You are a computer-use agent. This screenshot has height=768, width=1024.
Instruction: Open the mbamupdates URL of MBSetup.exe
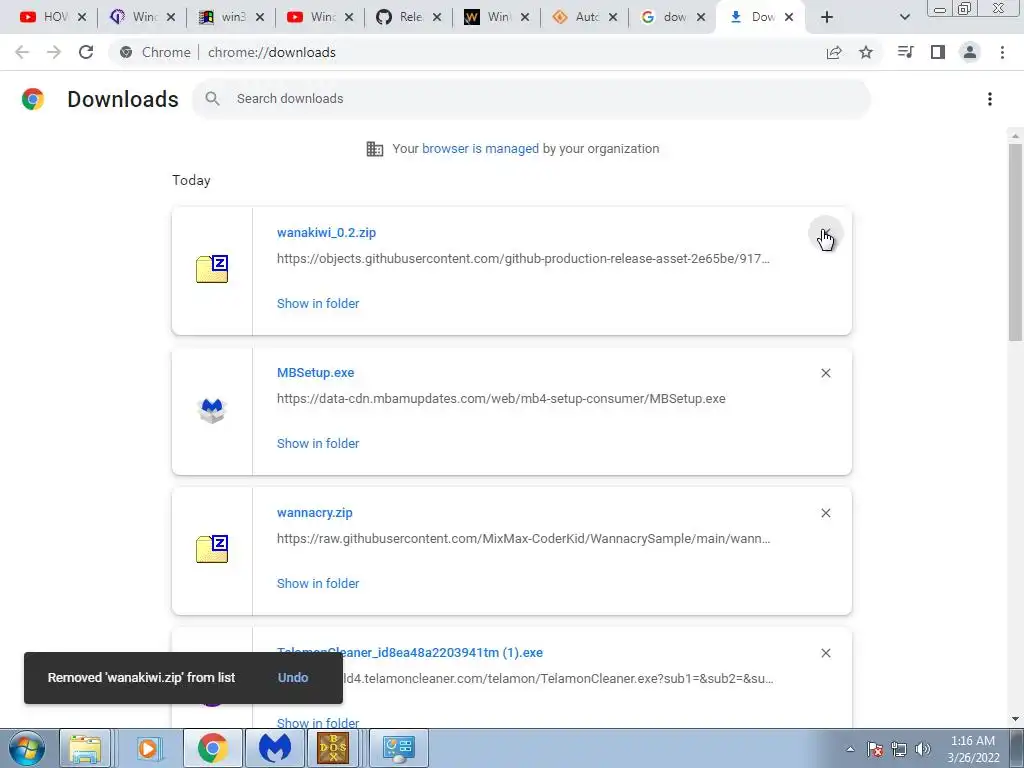(501, 398)
